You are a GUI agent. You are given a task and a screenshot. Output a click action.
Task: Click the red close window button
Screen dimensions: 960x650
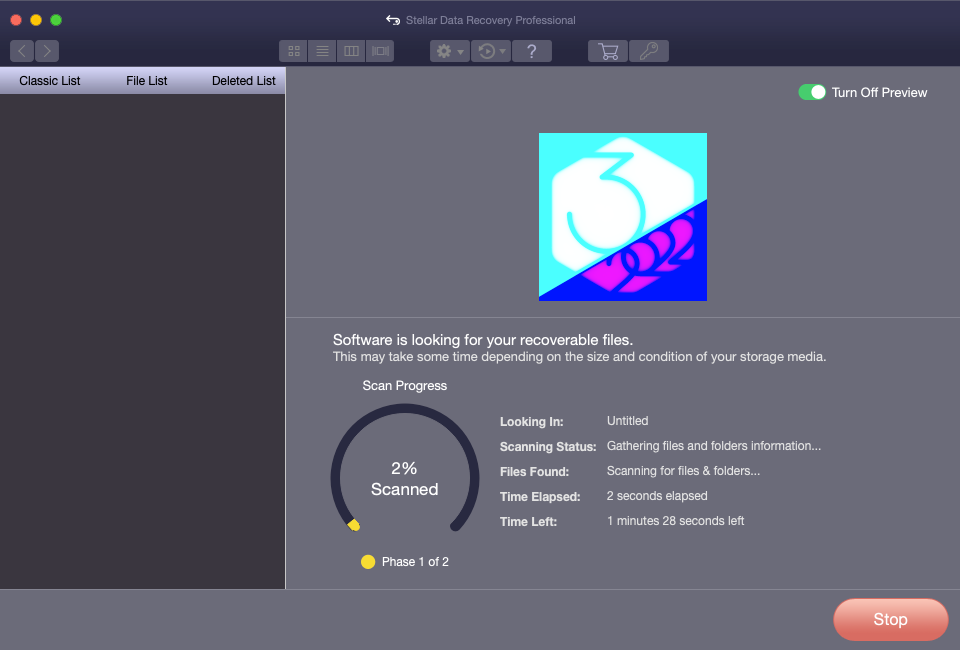(x=17, y=20)
